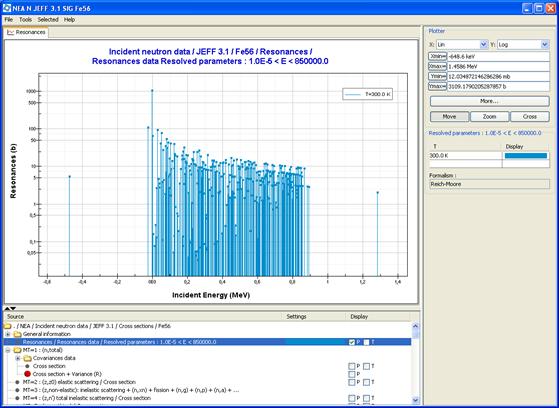Image resolution: width=559 pixels, height=408 pixels.
Task: Uncheck the P checkbox on Resonances row
Action: pyautogui.click(x=352, y=342)
